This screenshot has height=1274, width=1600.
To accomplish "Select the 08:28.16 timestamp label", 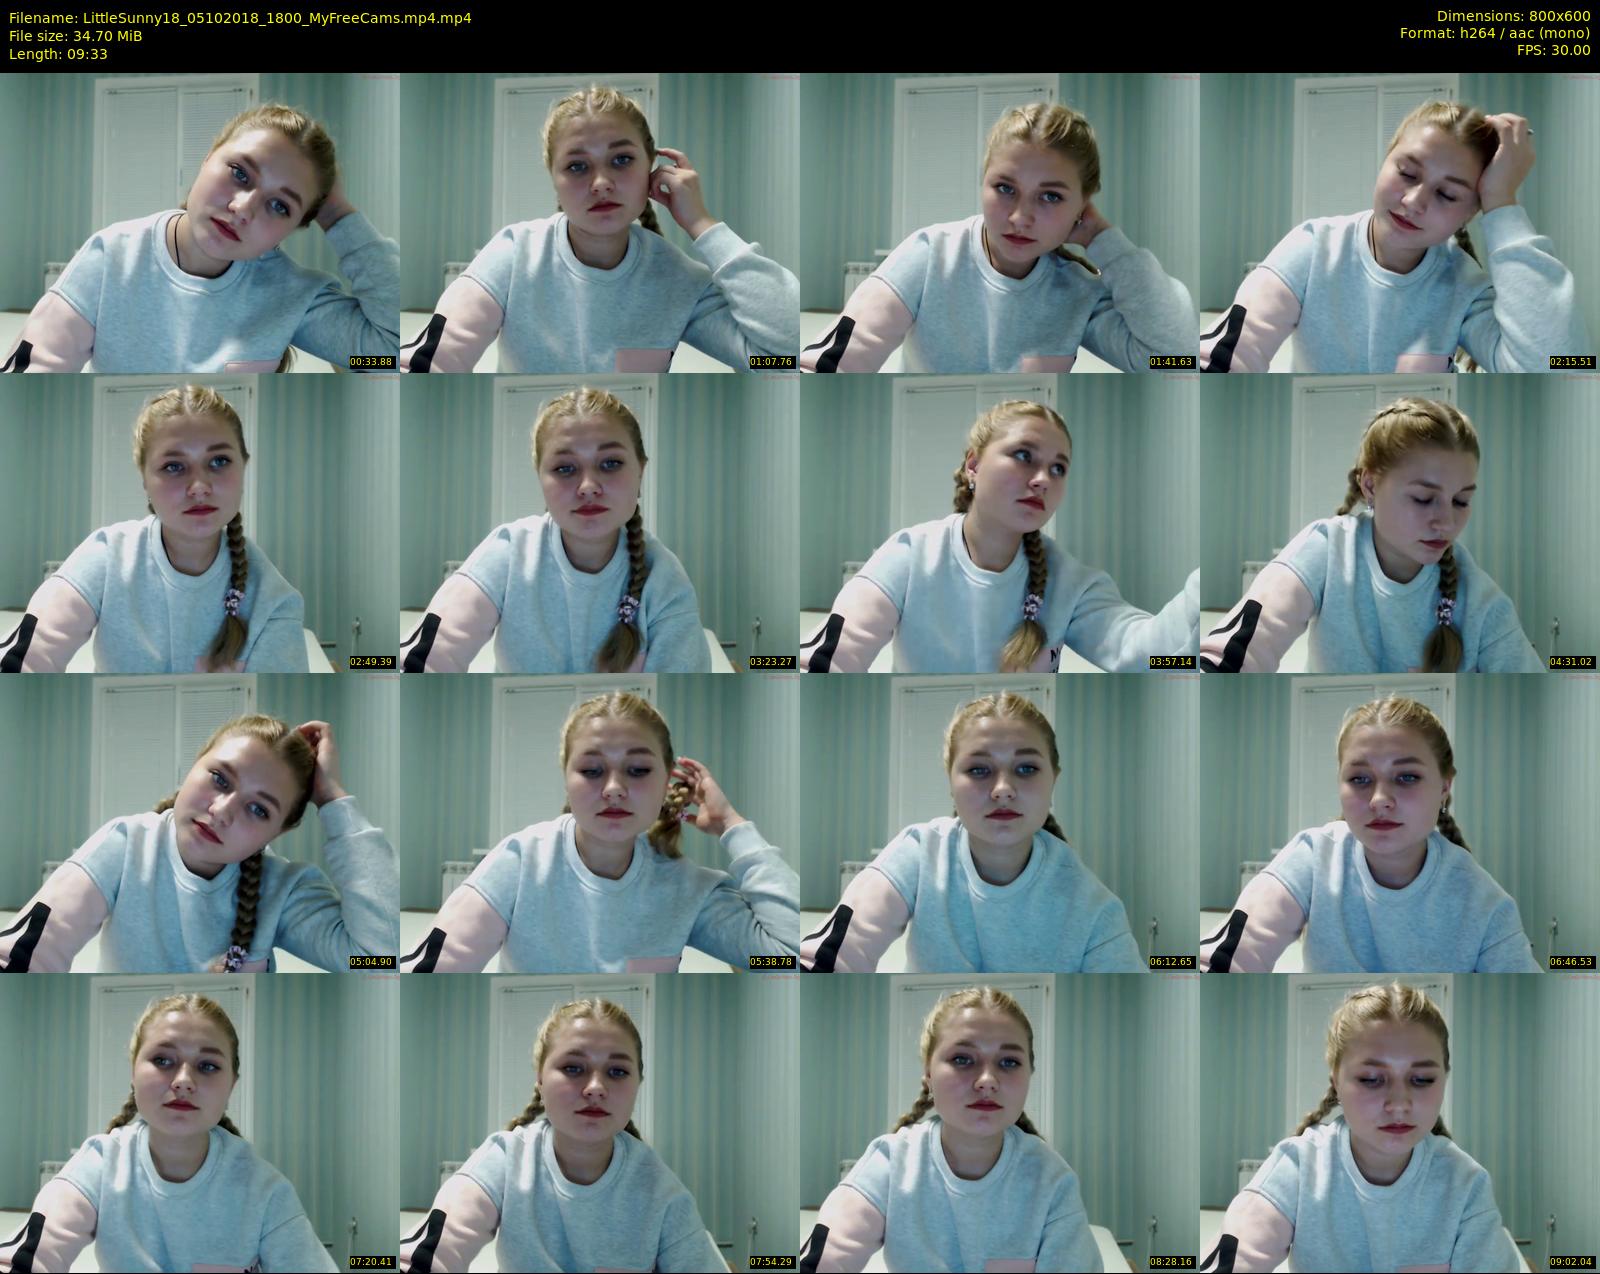I will [x=1172, y=1262].
